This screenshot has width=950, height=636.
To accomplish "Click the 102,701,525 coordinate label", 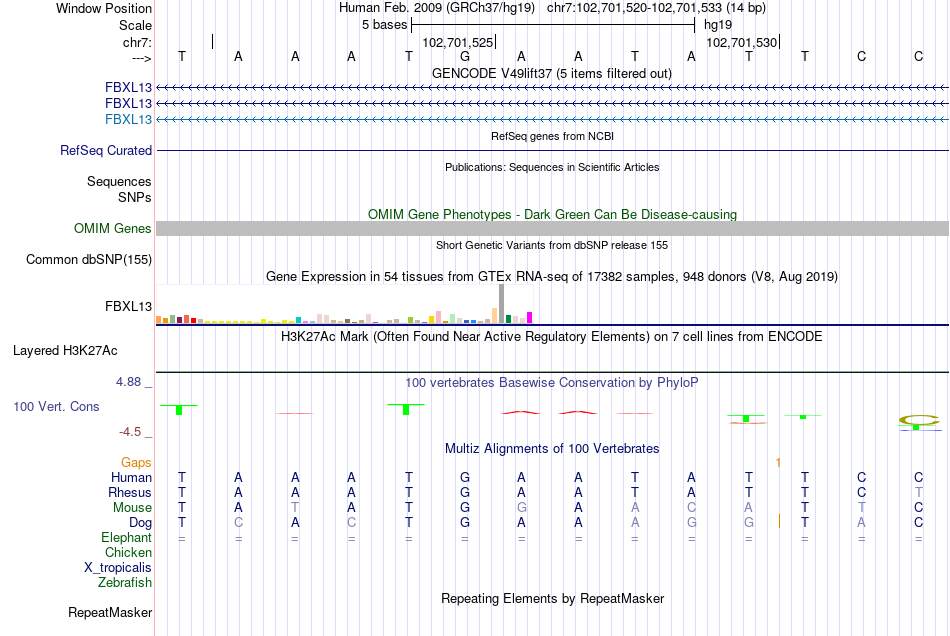I will click(x=457, y=42).
